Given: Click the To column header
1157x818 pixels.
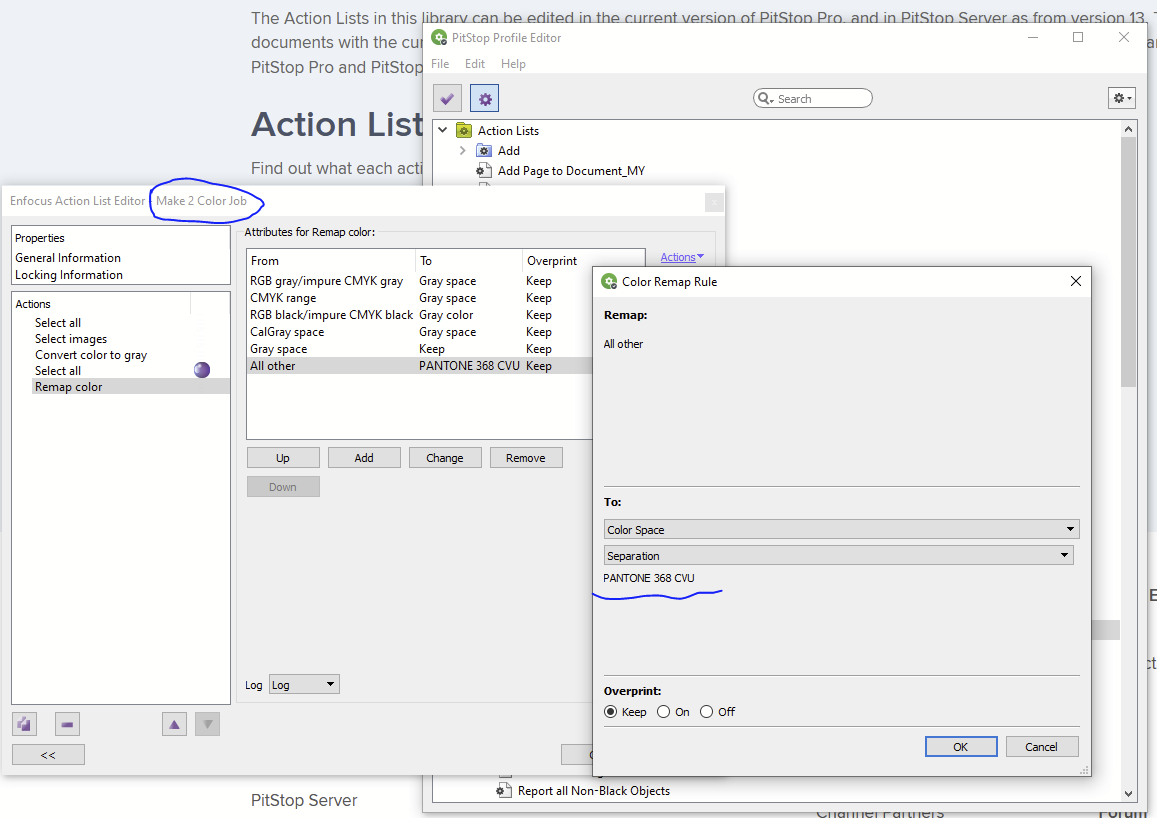Looking at the screenshot, I should point(469,260).
